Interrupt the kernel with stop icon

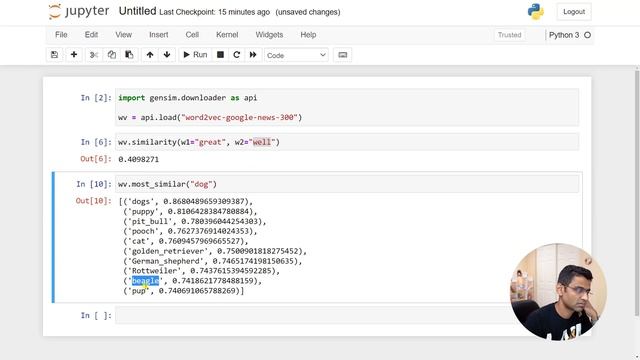point(220,55)
